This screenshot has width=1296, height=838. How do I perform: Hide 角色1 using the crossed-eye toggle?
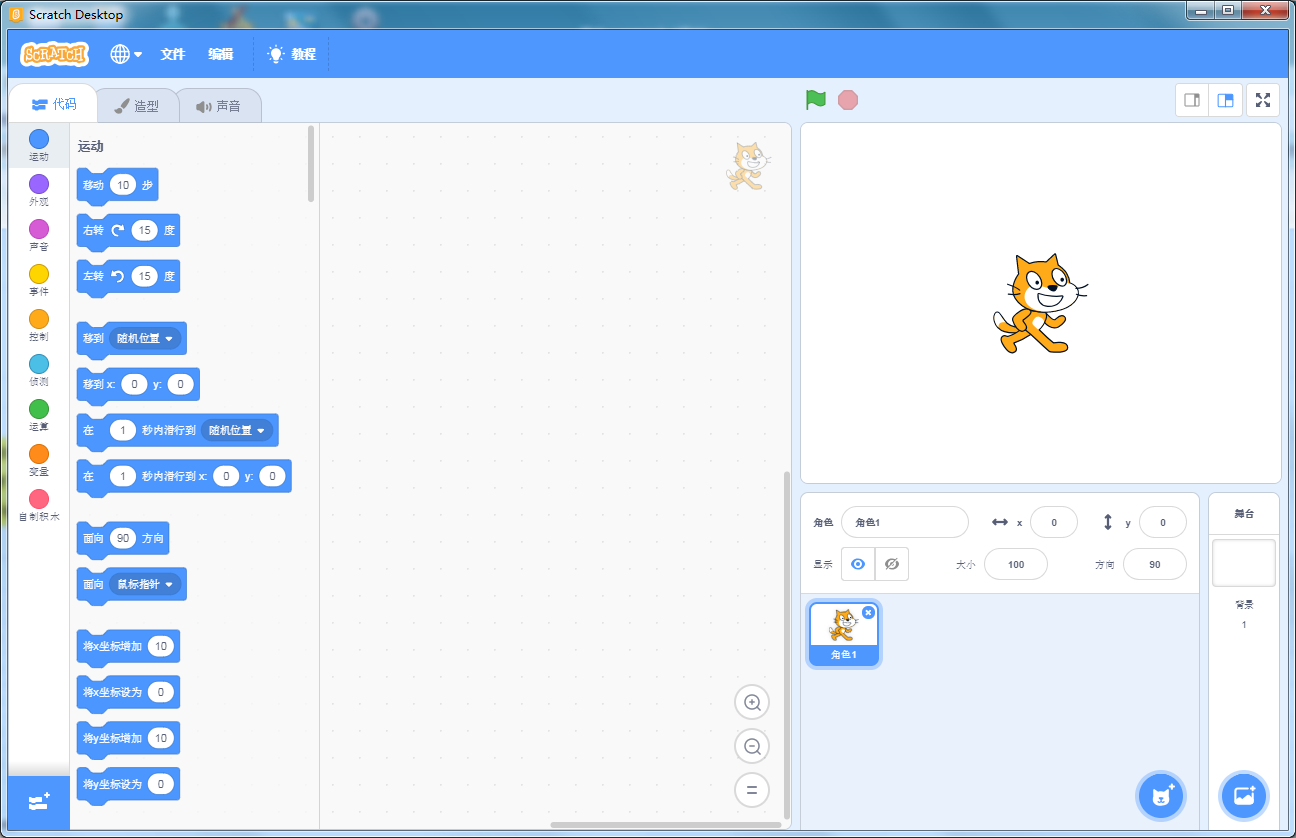point(891,564)
